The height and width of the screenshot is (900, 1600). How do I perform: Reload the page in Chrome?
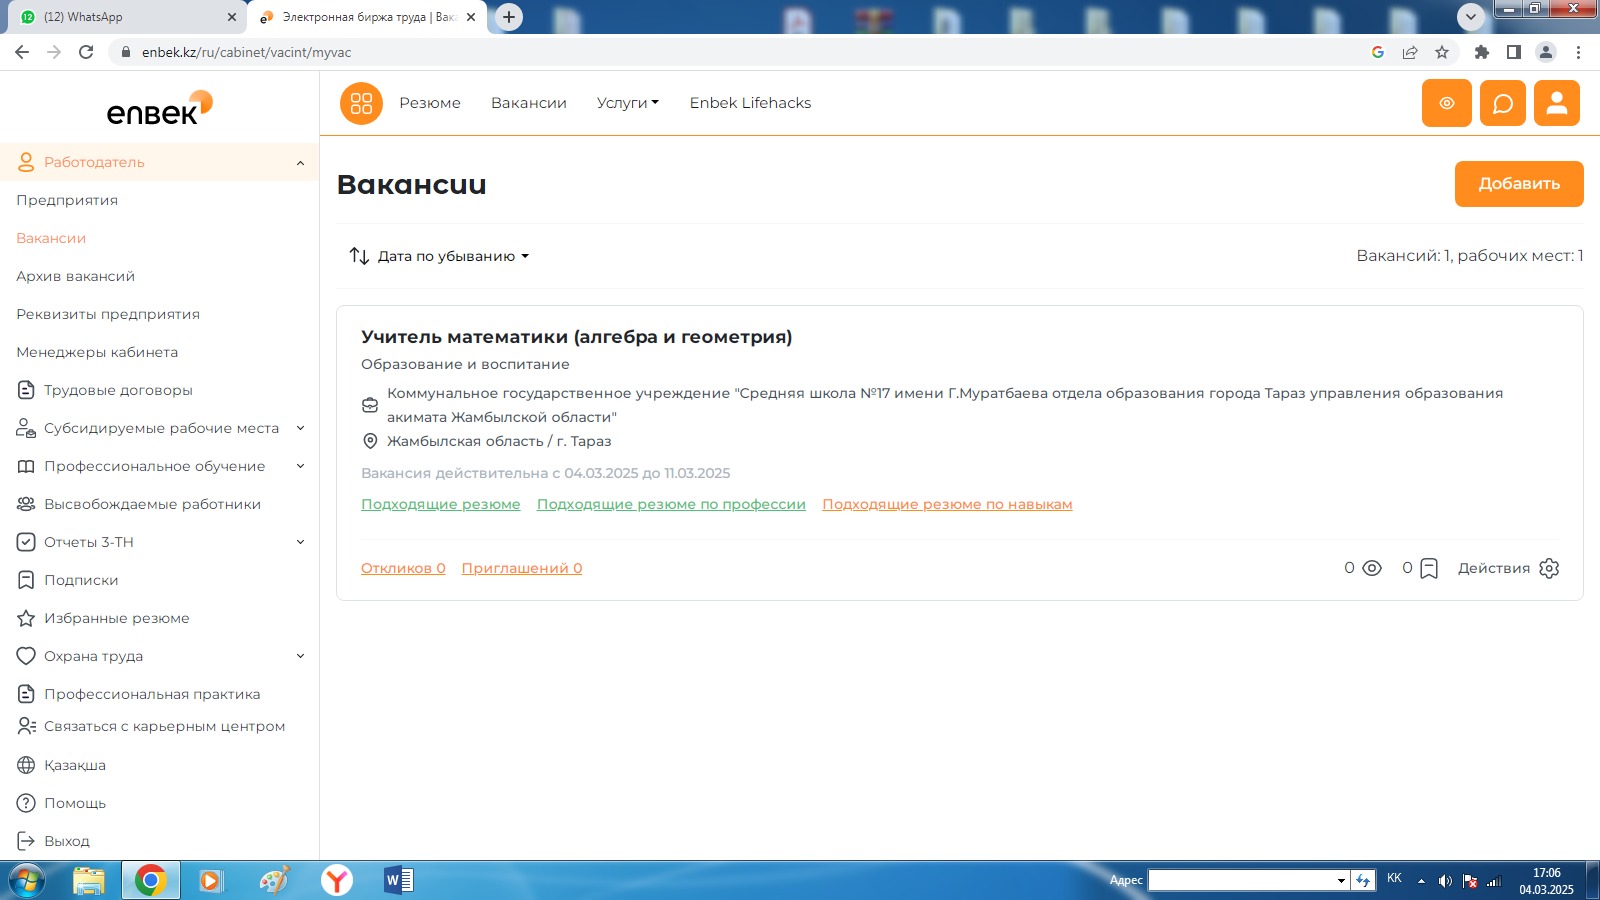click(x=86, y=52)
